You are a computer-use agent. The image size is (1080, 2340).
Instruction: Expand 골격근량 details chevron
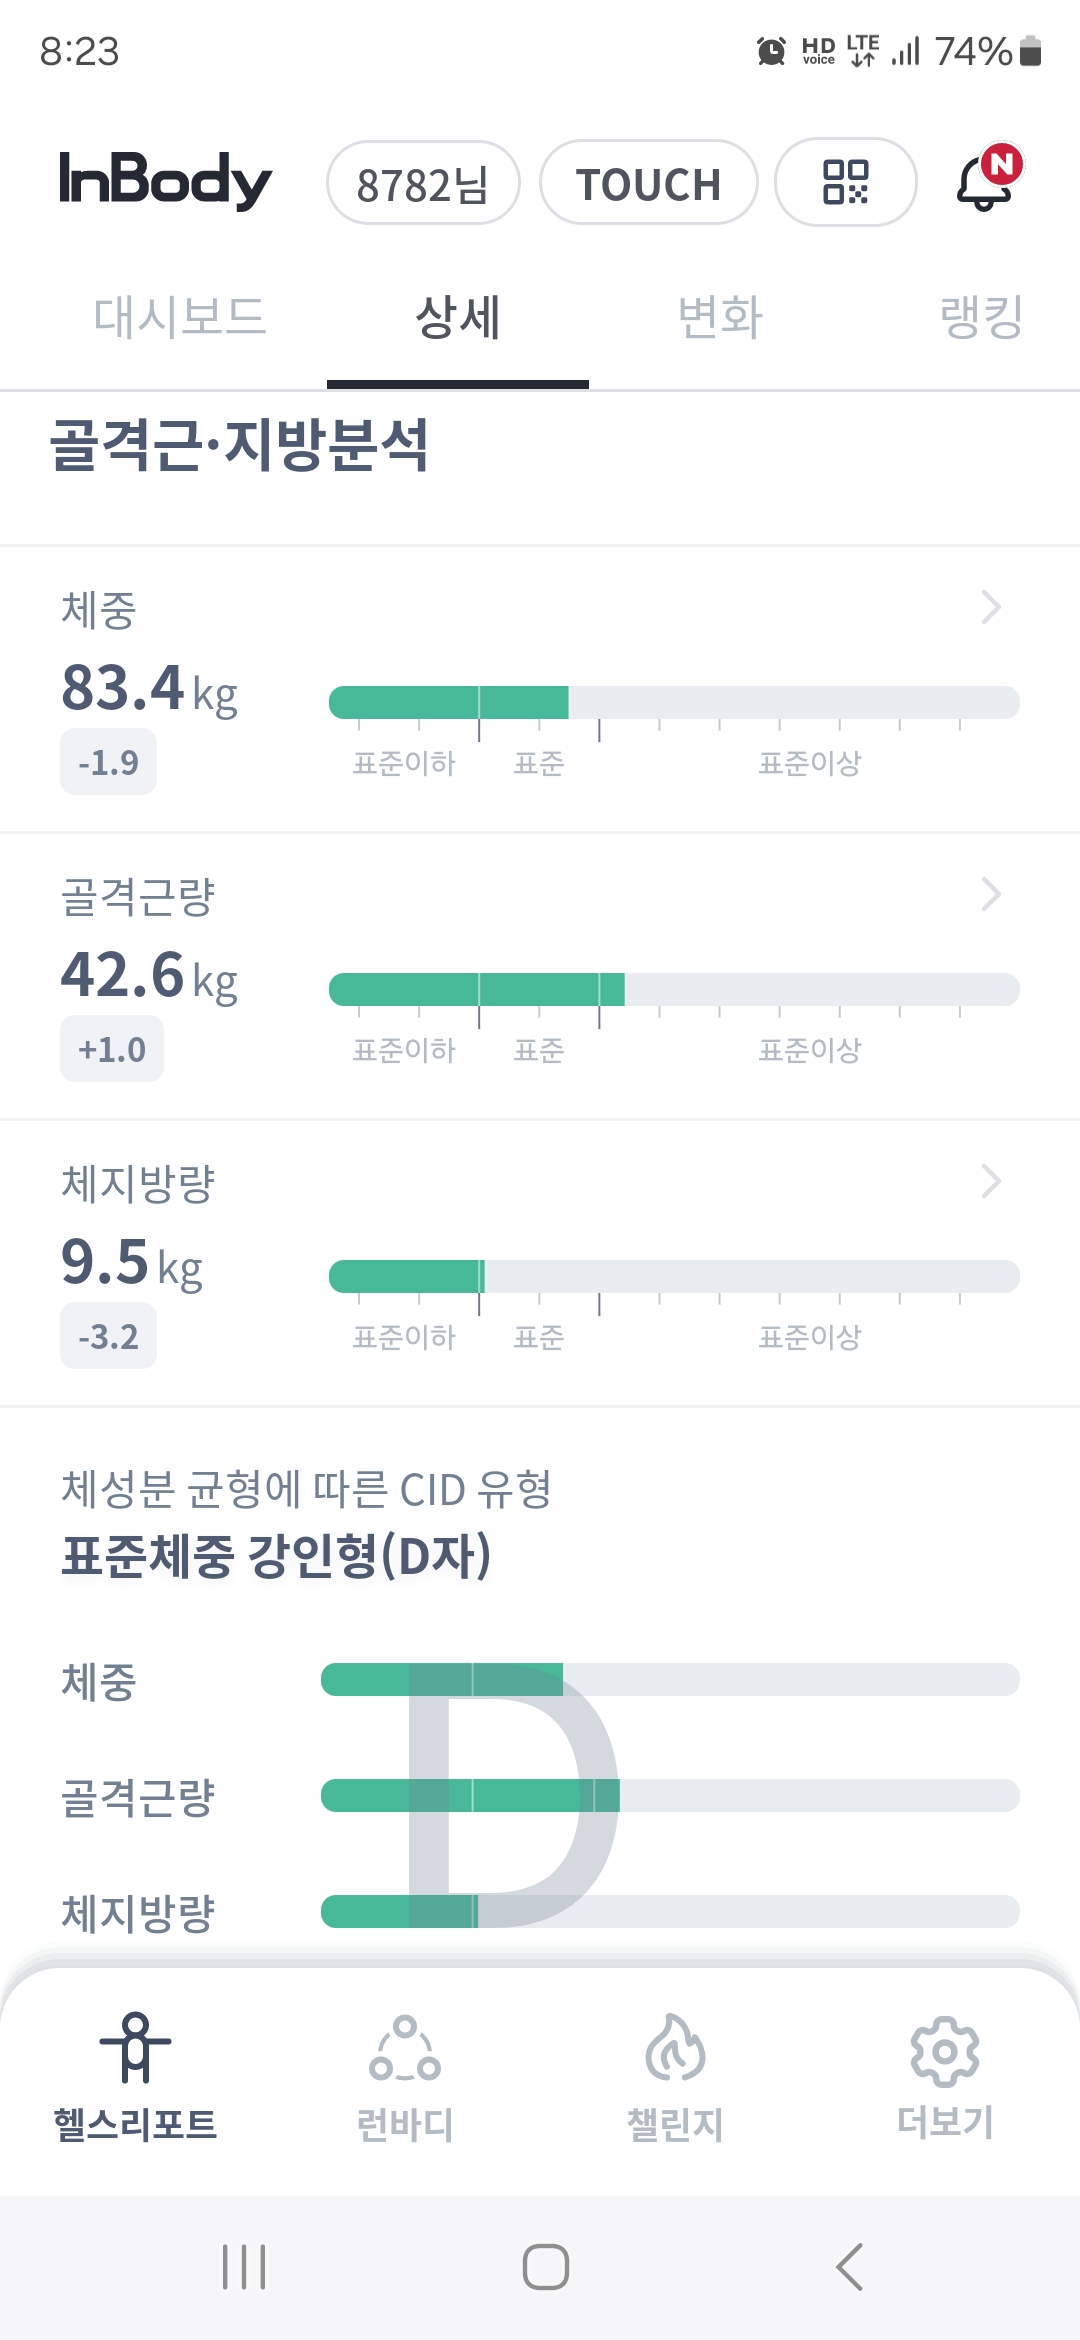pos(991,894)
